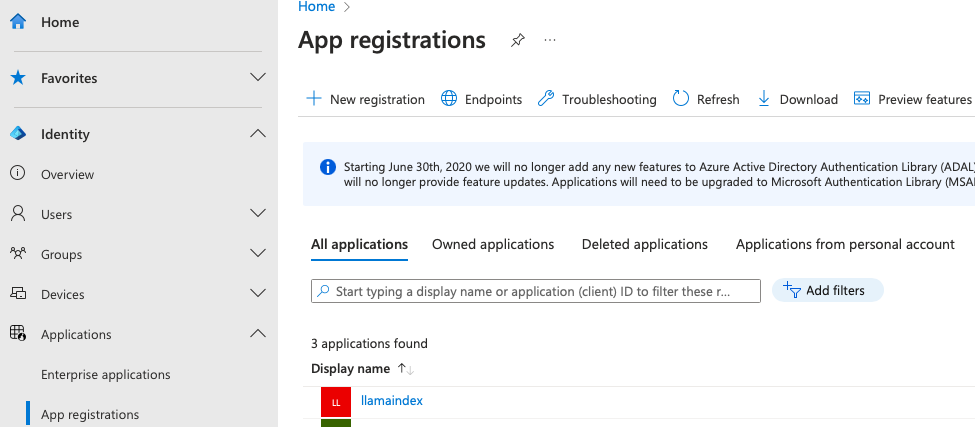The image size is (975, 427).
Task: Expand the Groups menu
Action: [257, 254]
